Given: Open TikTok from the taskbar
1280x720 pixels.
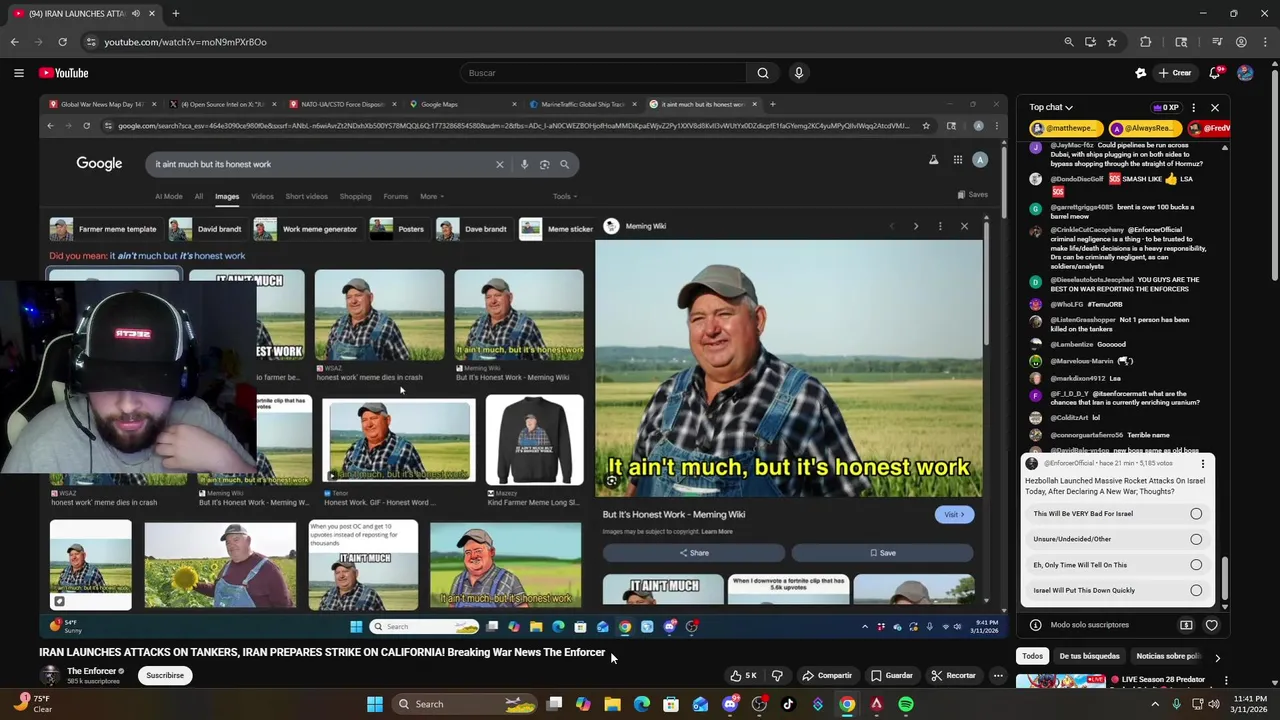Looking at the screenshot, I should pyautogui.click(x=788, y=704).
